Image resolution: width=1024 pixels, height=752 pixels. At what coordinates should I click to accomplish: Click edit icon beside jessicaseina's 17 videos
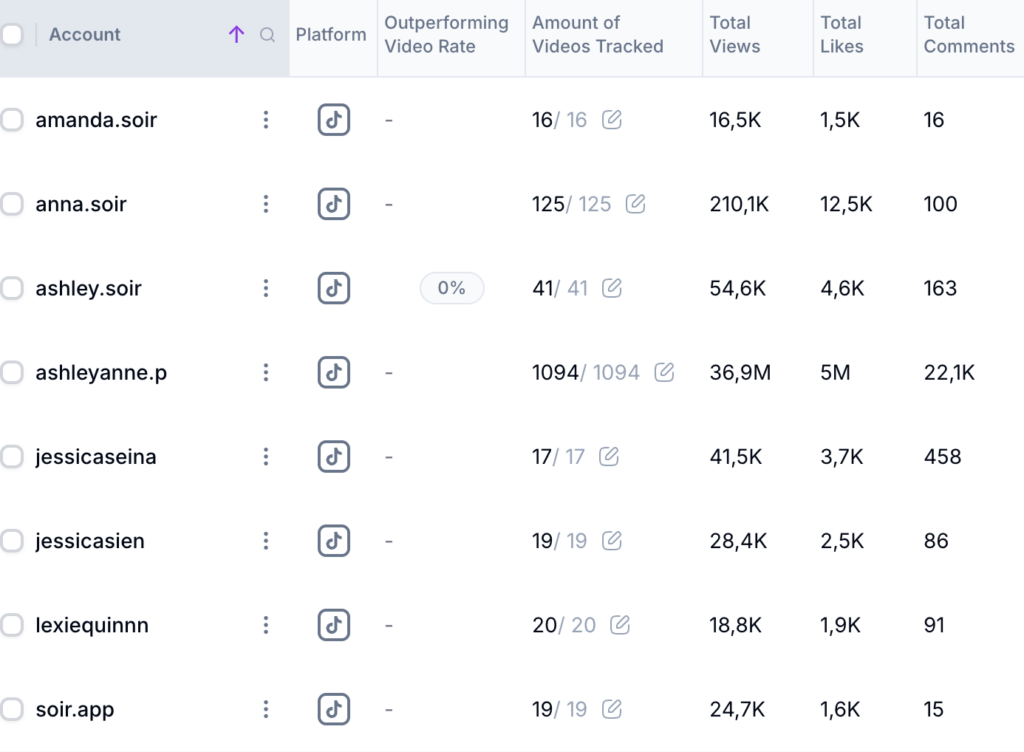(x=609, y=457)
